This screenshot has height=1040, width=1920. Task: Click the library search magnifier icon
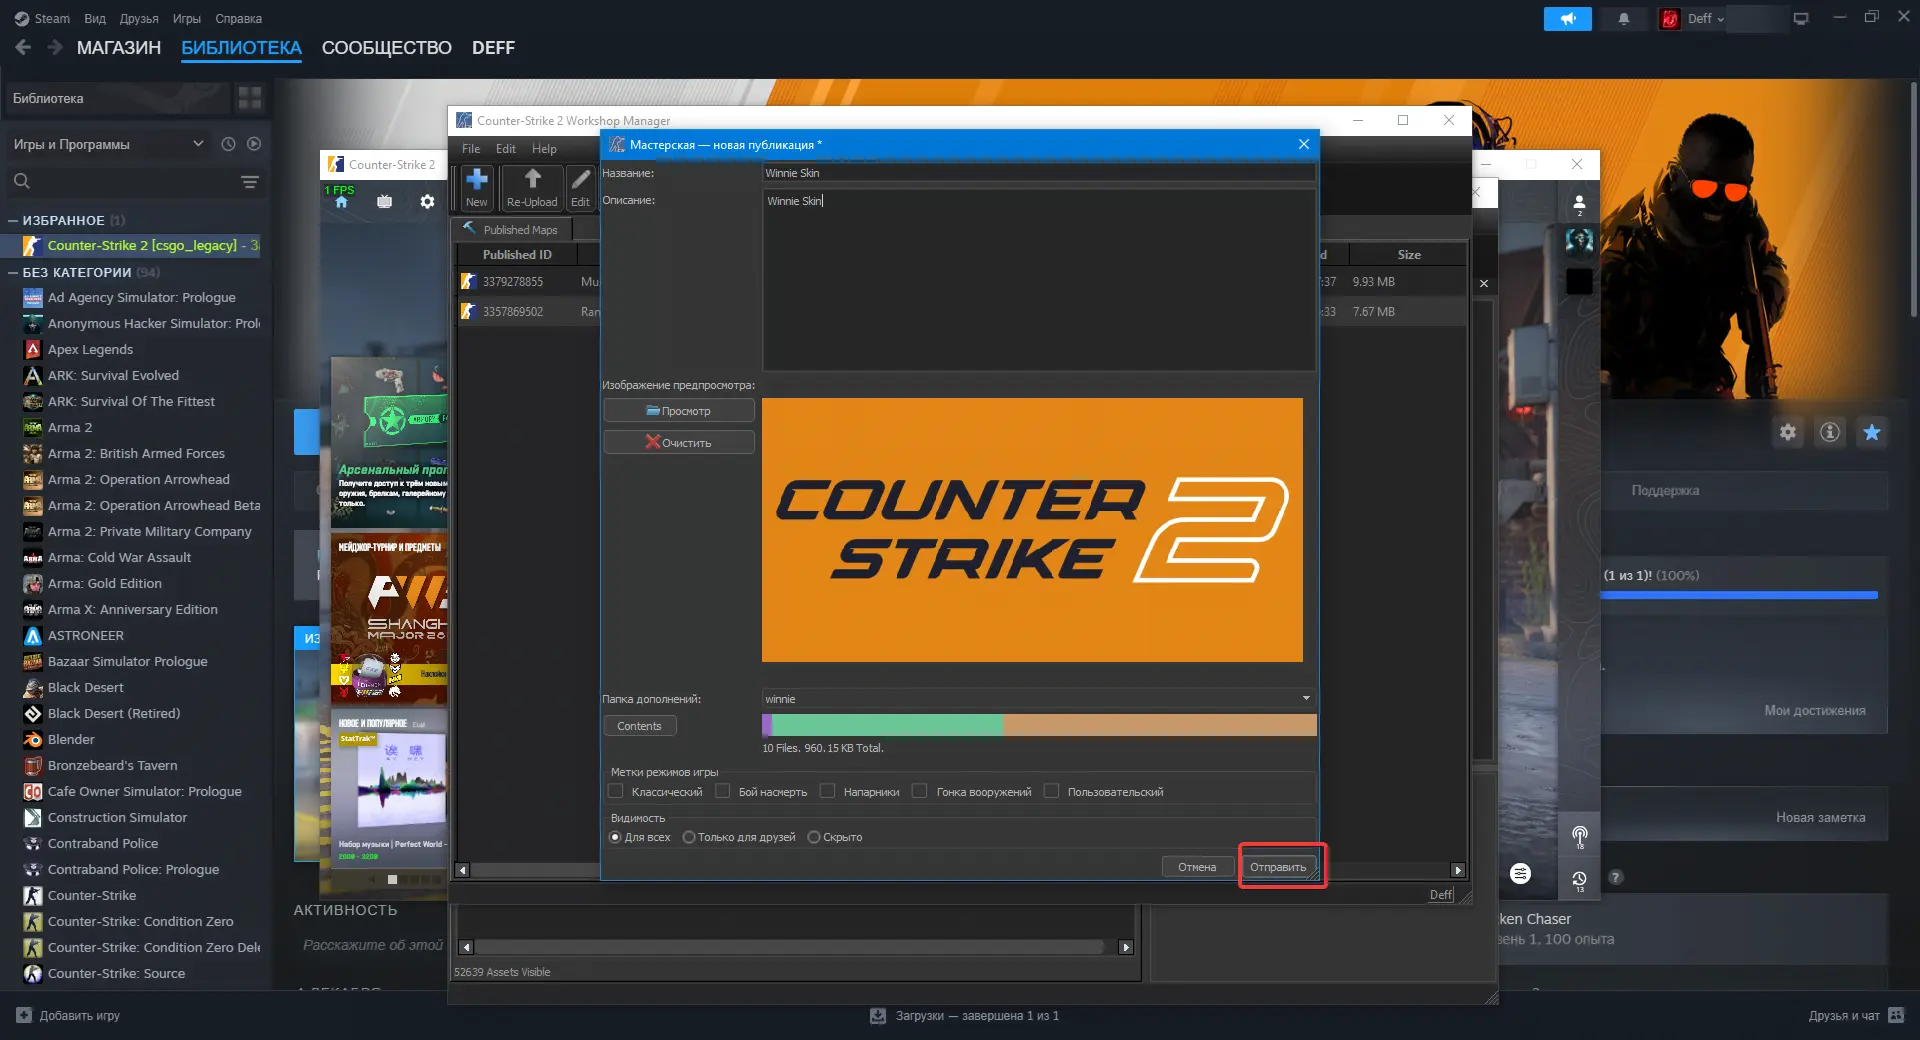[x=22, y=181]
